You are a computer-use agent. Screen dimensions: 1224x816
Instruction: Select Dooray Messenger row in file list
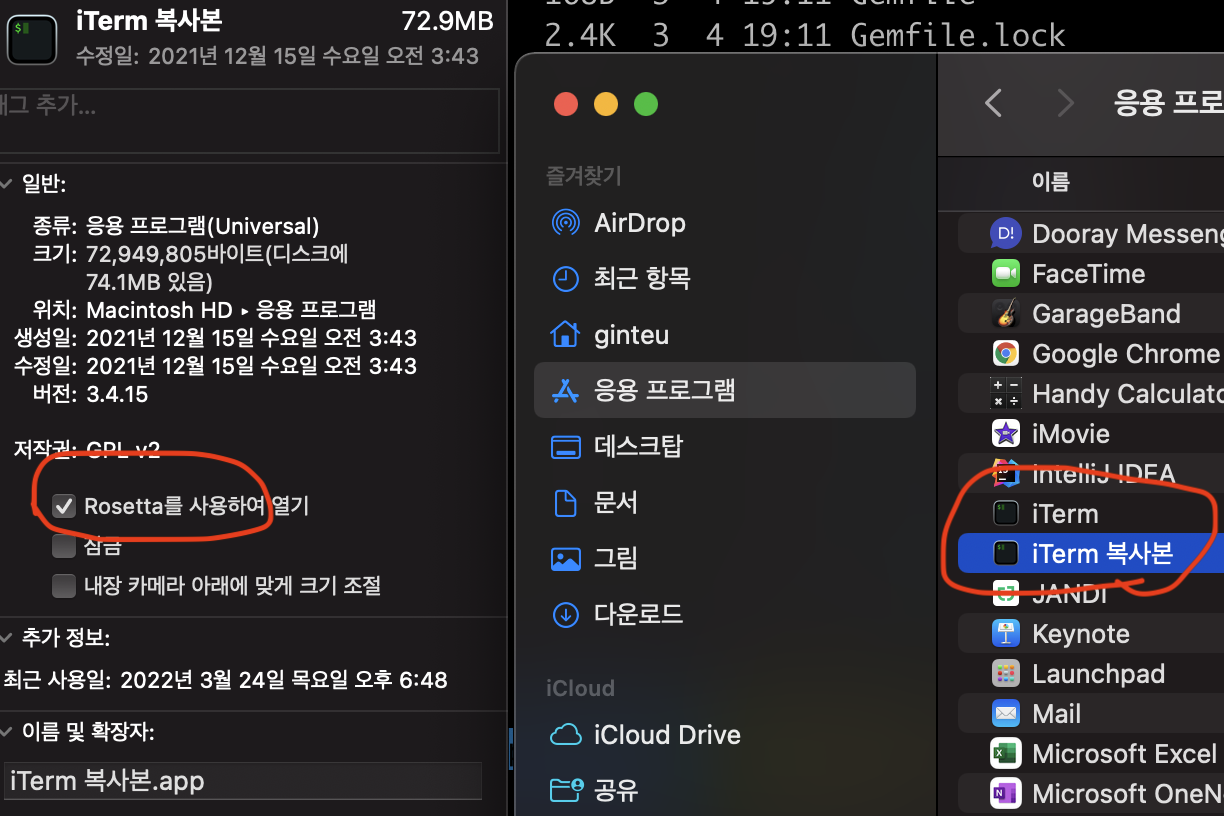coord(1091,234)
